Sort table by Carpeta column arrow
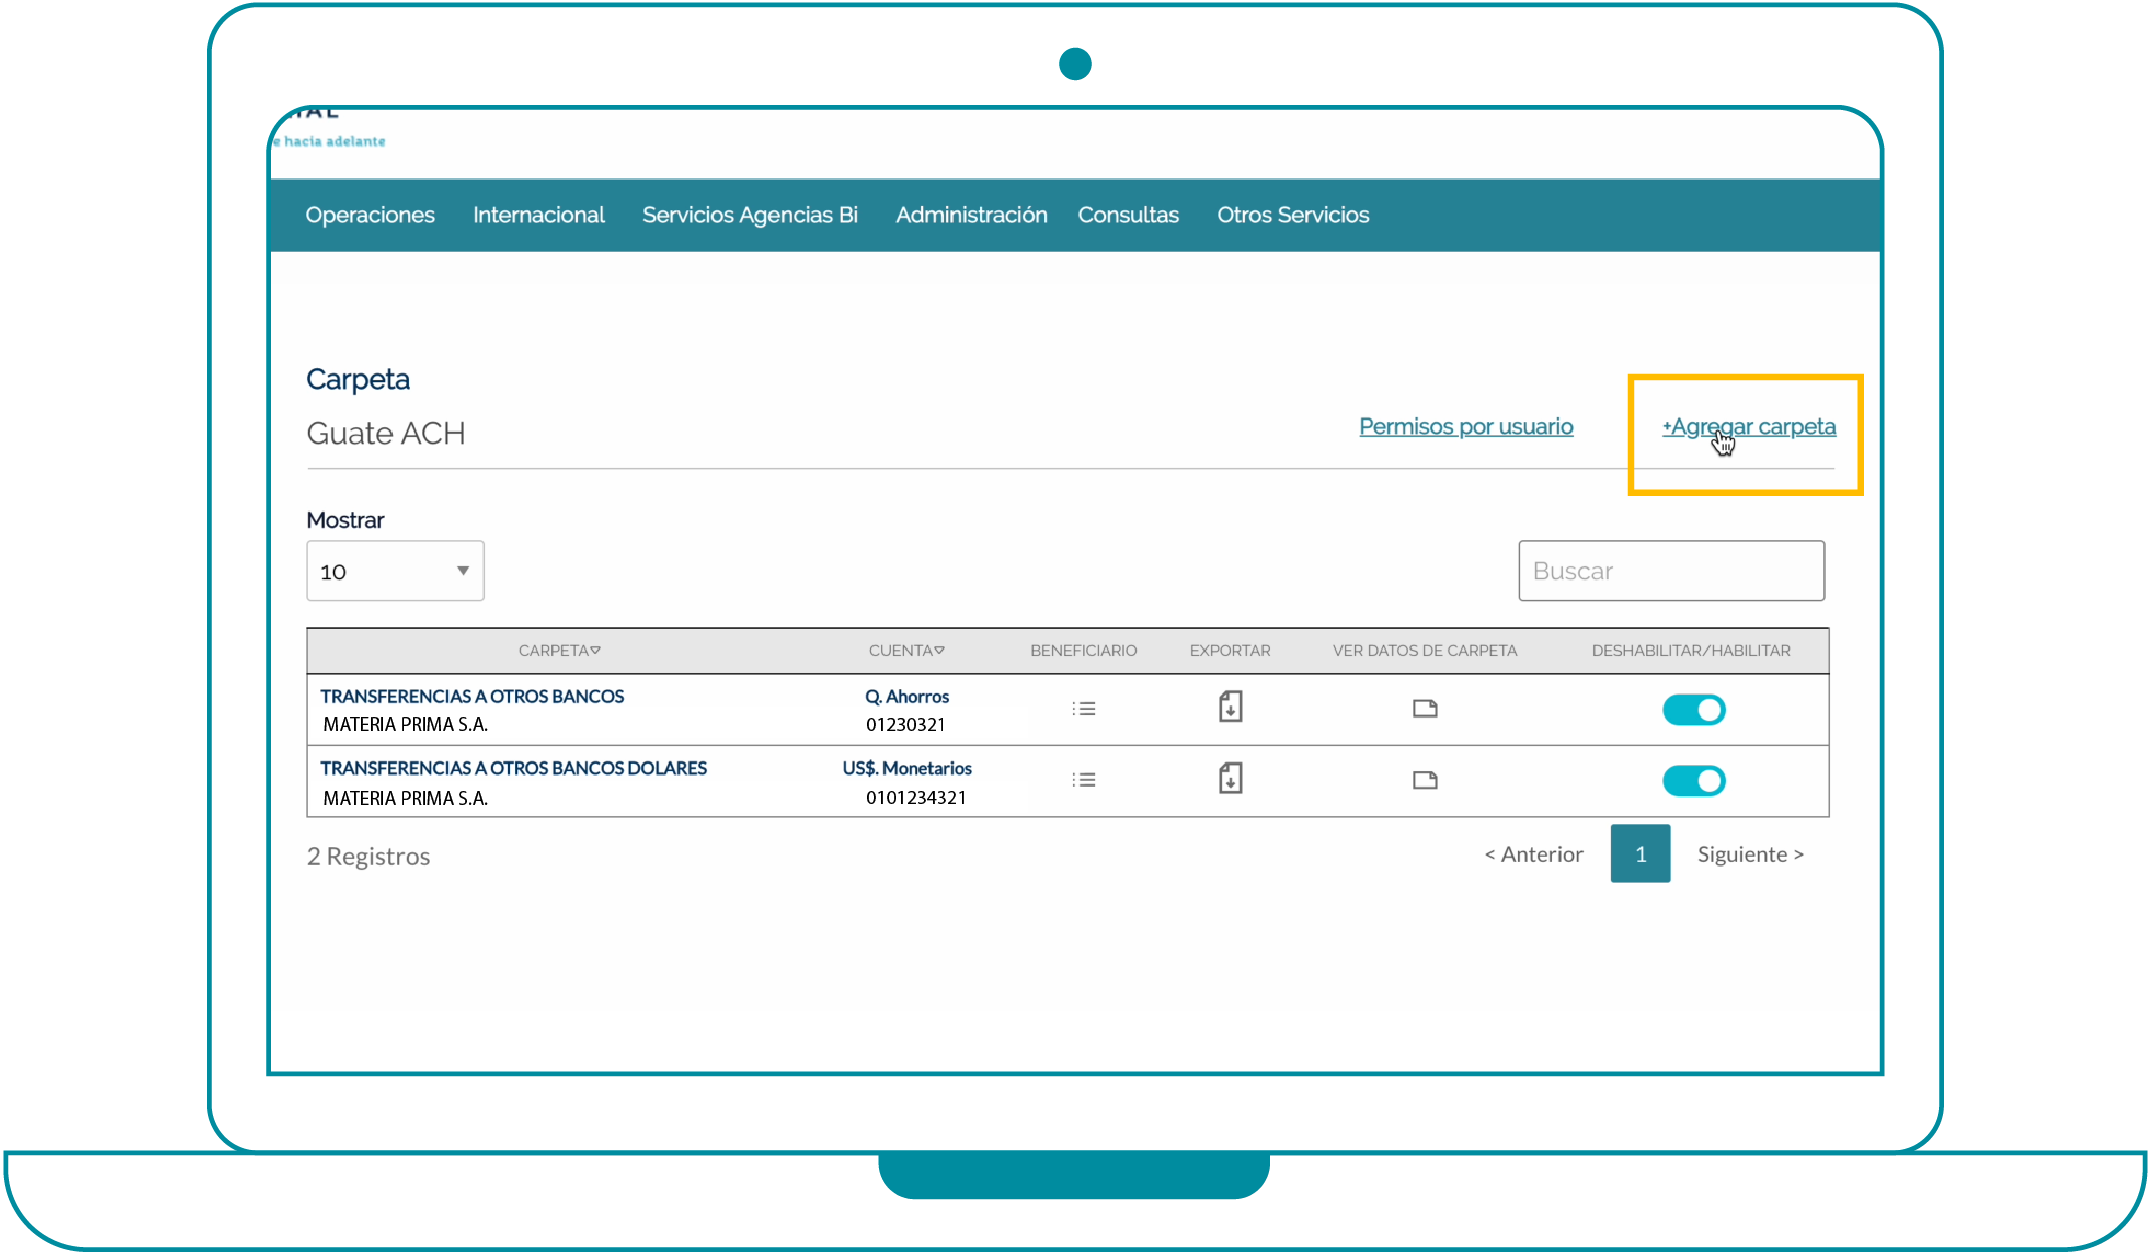 596,650
